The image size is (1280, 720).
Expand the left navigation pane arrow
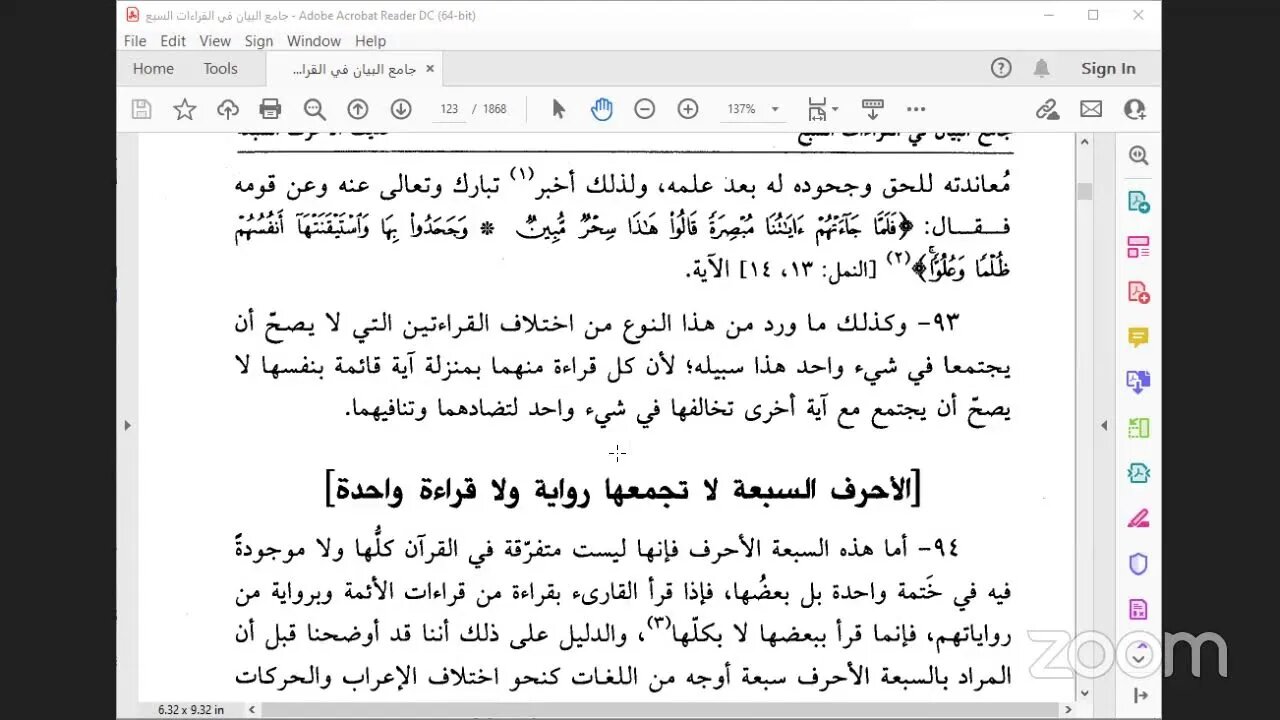[x=127, y=425]
